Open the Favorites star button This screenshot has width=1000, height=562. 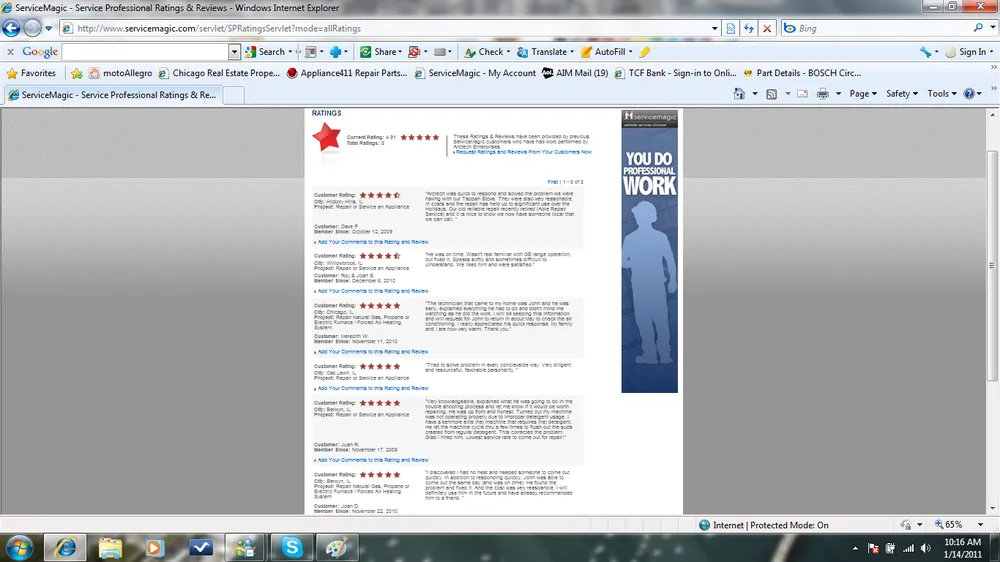click(31, 73)
